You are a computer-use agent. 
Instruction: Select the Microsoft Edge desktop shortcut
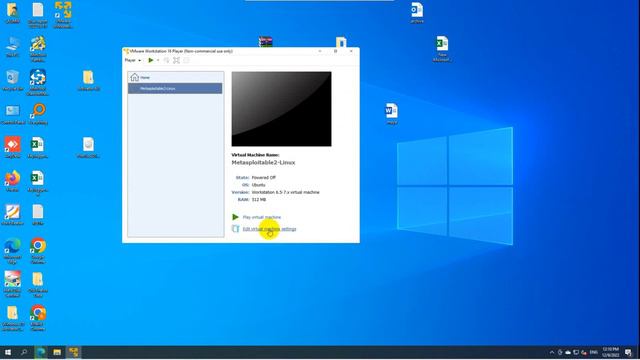point(13,251)
